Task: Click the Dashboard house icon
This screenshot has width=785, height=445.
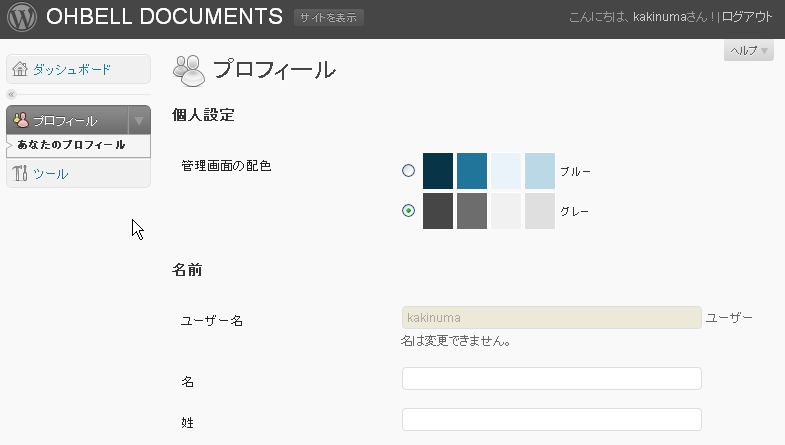Action: click(x=20, y=69)
